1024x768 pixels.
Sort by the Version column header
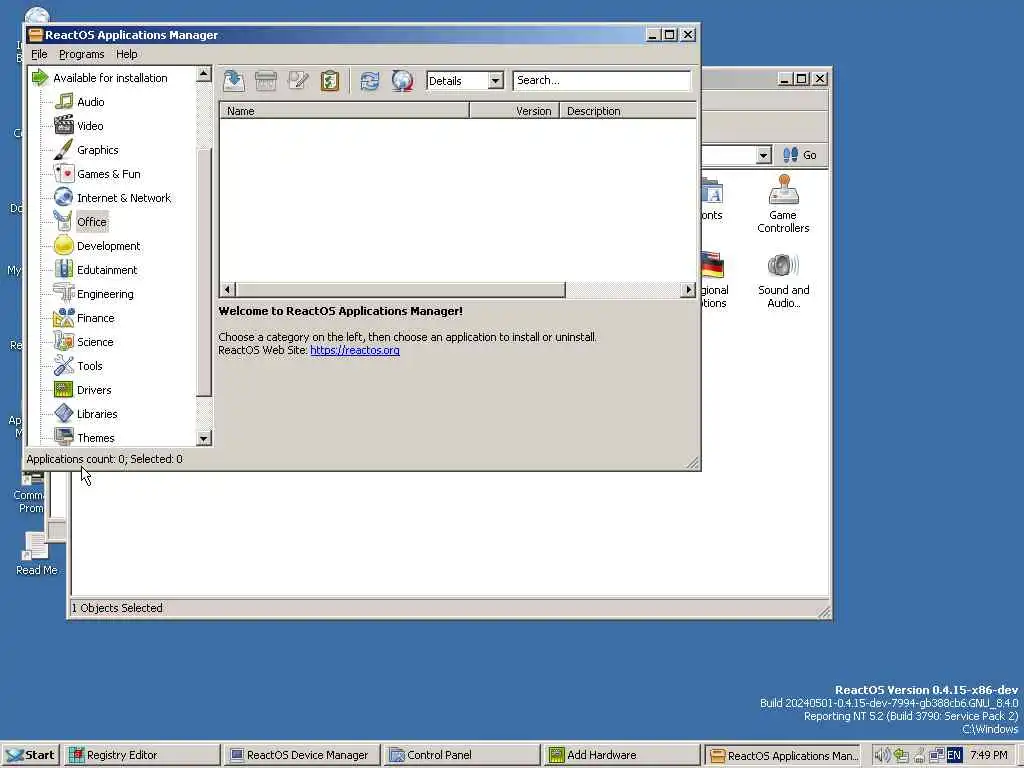point(515,111)
